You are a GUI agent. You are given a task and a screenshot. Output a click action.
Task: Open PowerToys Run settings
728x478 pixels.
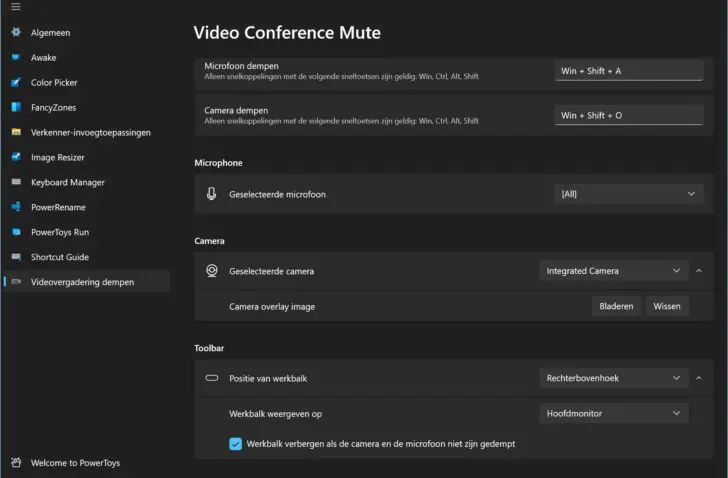click(x=86, y=232)
